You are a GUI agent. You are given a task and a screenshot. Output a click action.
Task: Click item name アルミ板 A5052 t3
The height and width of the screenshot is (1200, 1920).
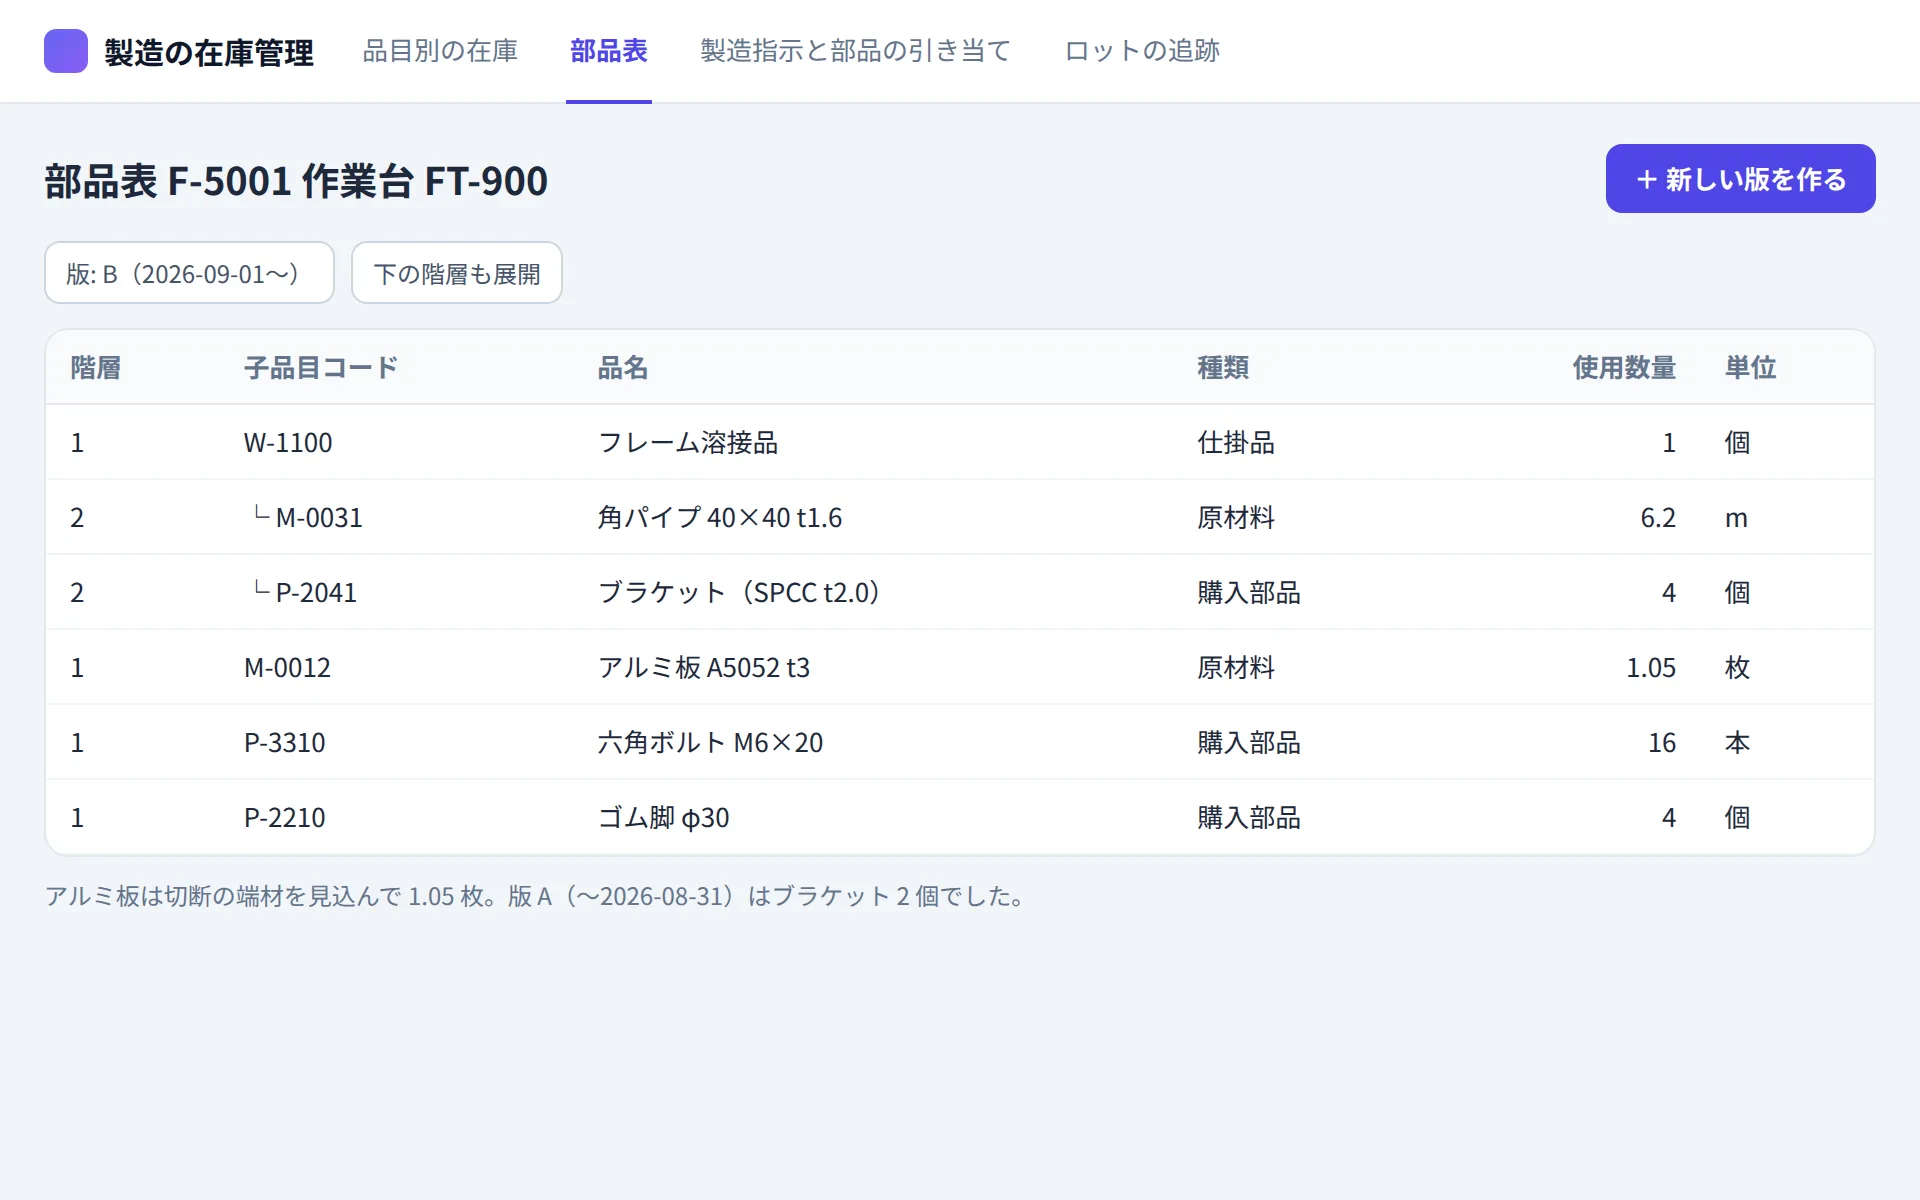click(x=704, y=668)
